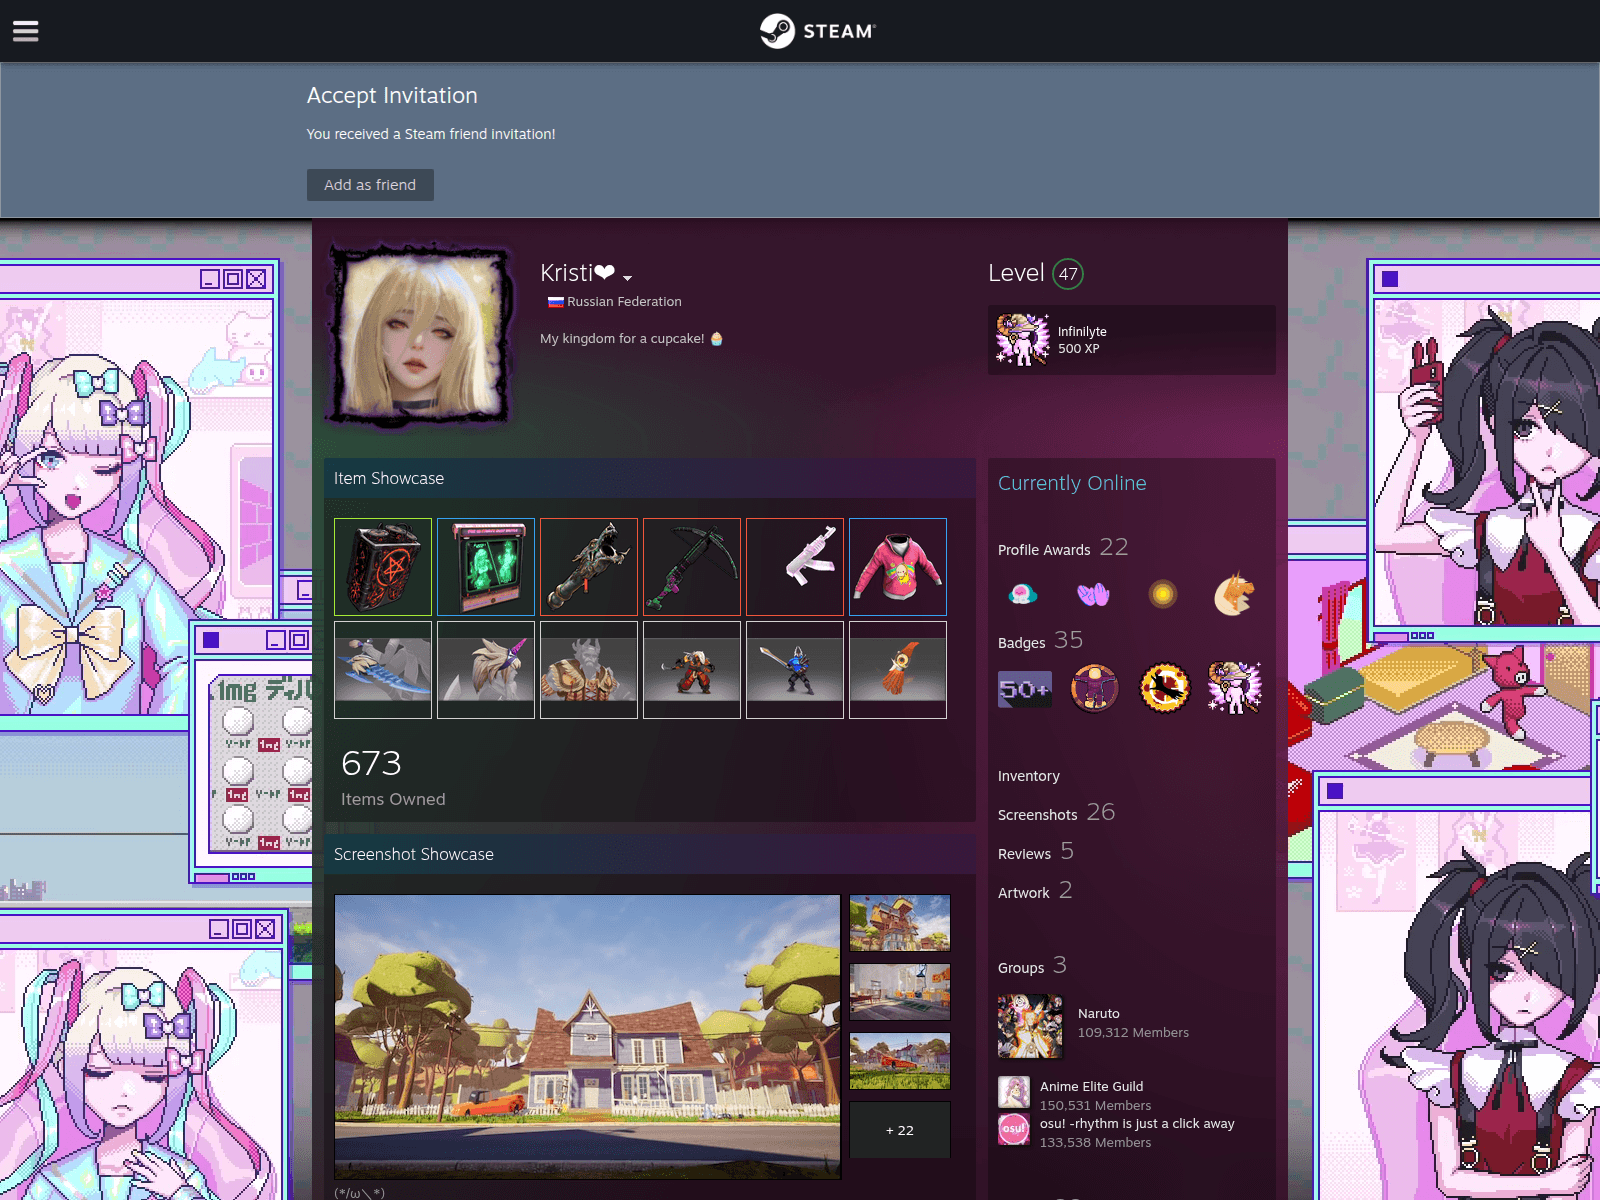Click the purple hands award icon
1600x1200 pixels.
(1093, 594)
